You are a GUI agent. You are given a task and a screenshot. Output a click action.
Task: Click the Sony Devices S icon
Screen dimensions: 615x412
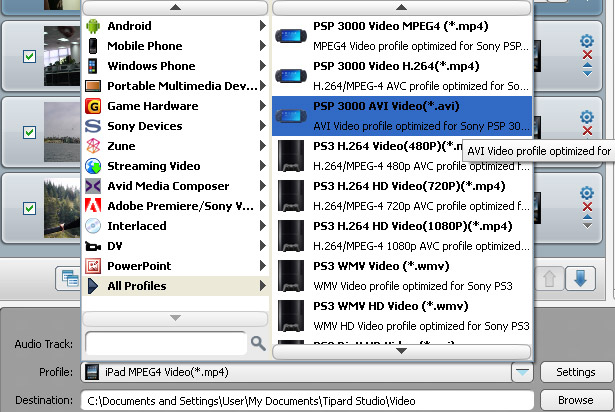[x=93, y=126]
